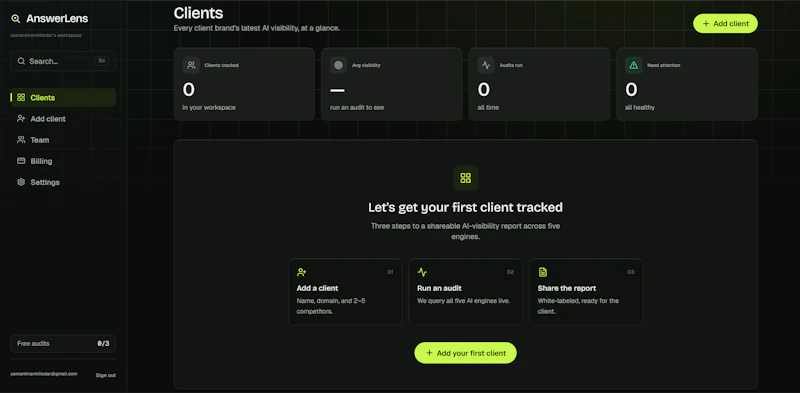Screen dimensions: 800x393
Task: Open Add client in sidebar menu
Action: 63,119
